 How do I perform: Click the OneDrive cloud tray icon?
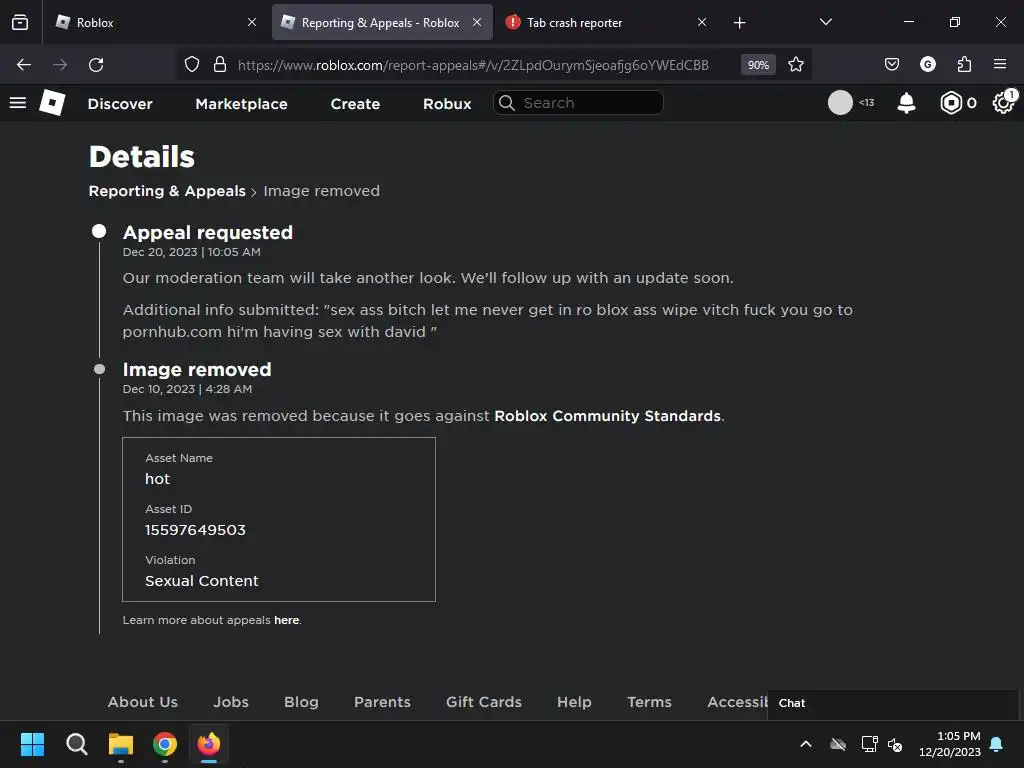pyautogui.click(x=838, y=744)
